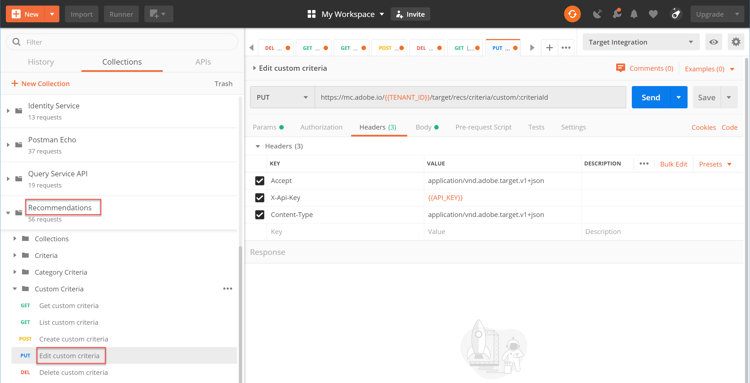Image resolution: width=750 pixels, height=383 pixels.
Task: Open the Runner
Action: [x=121, y=14]
